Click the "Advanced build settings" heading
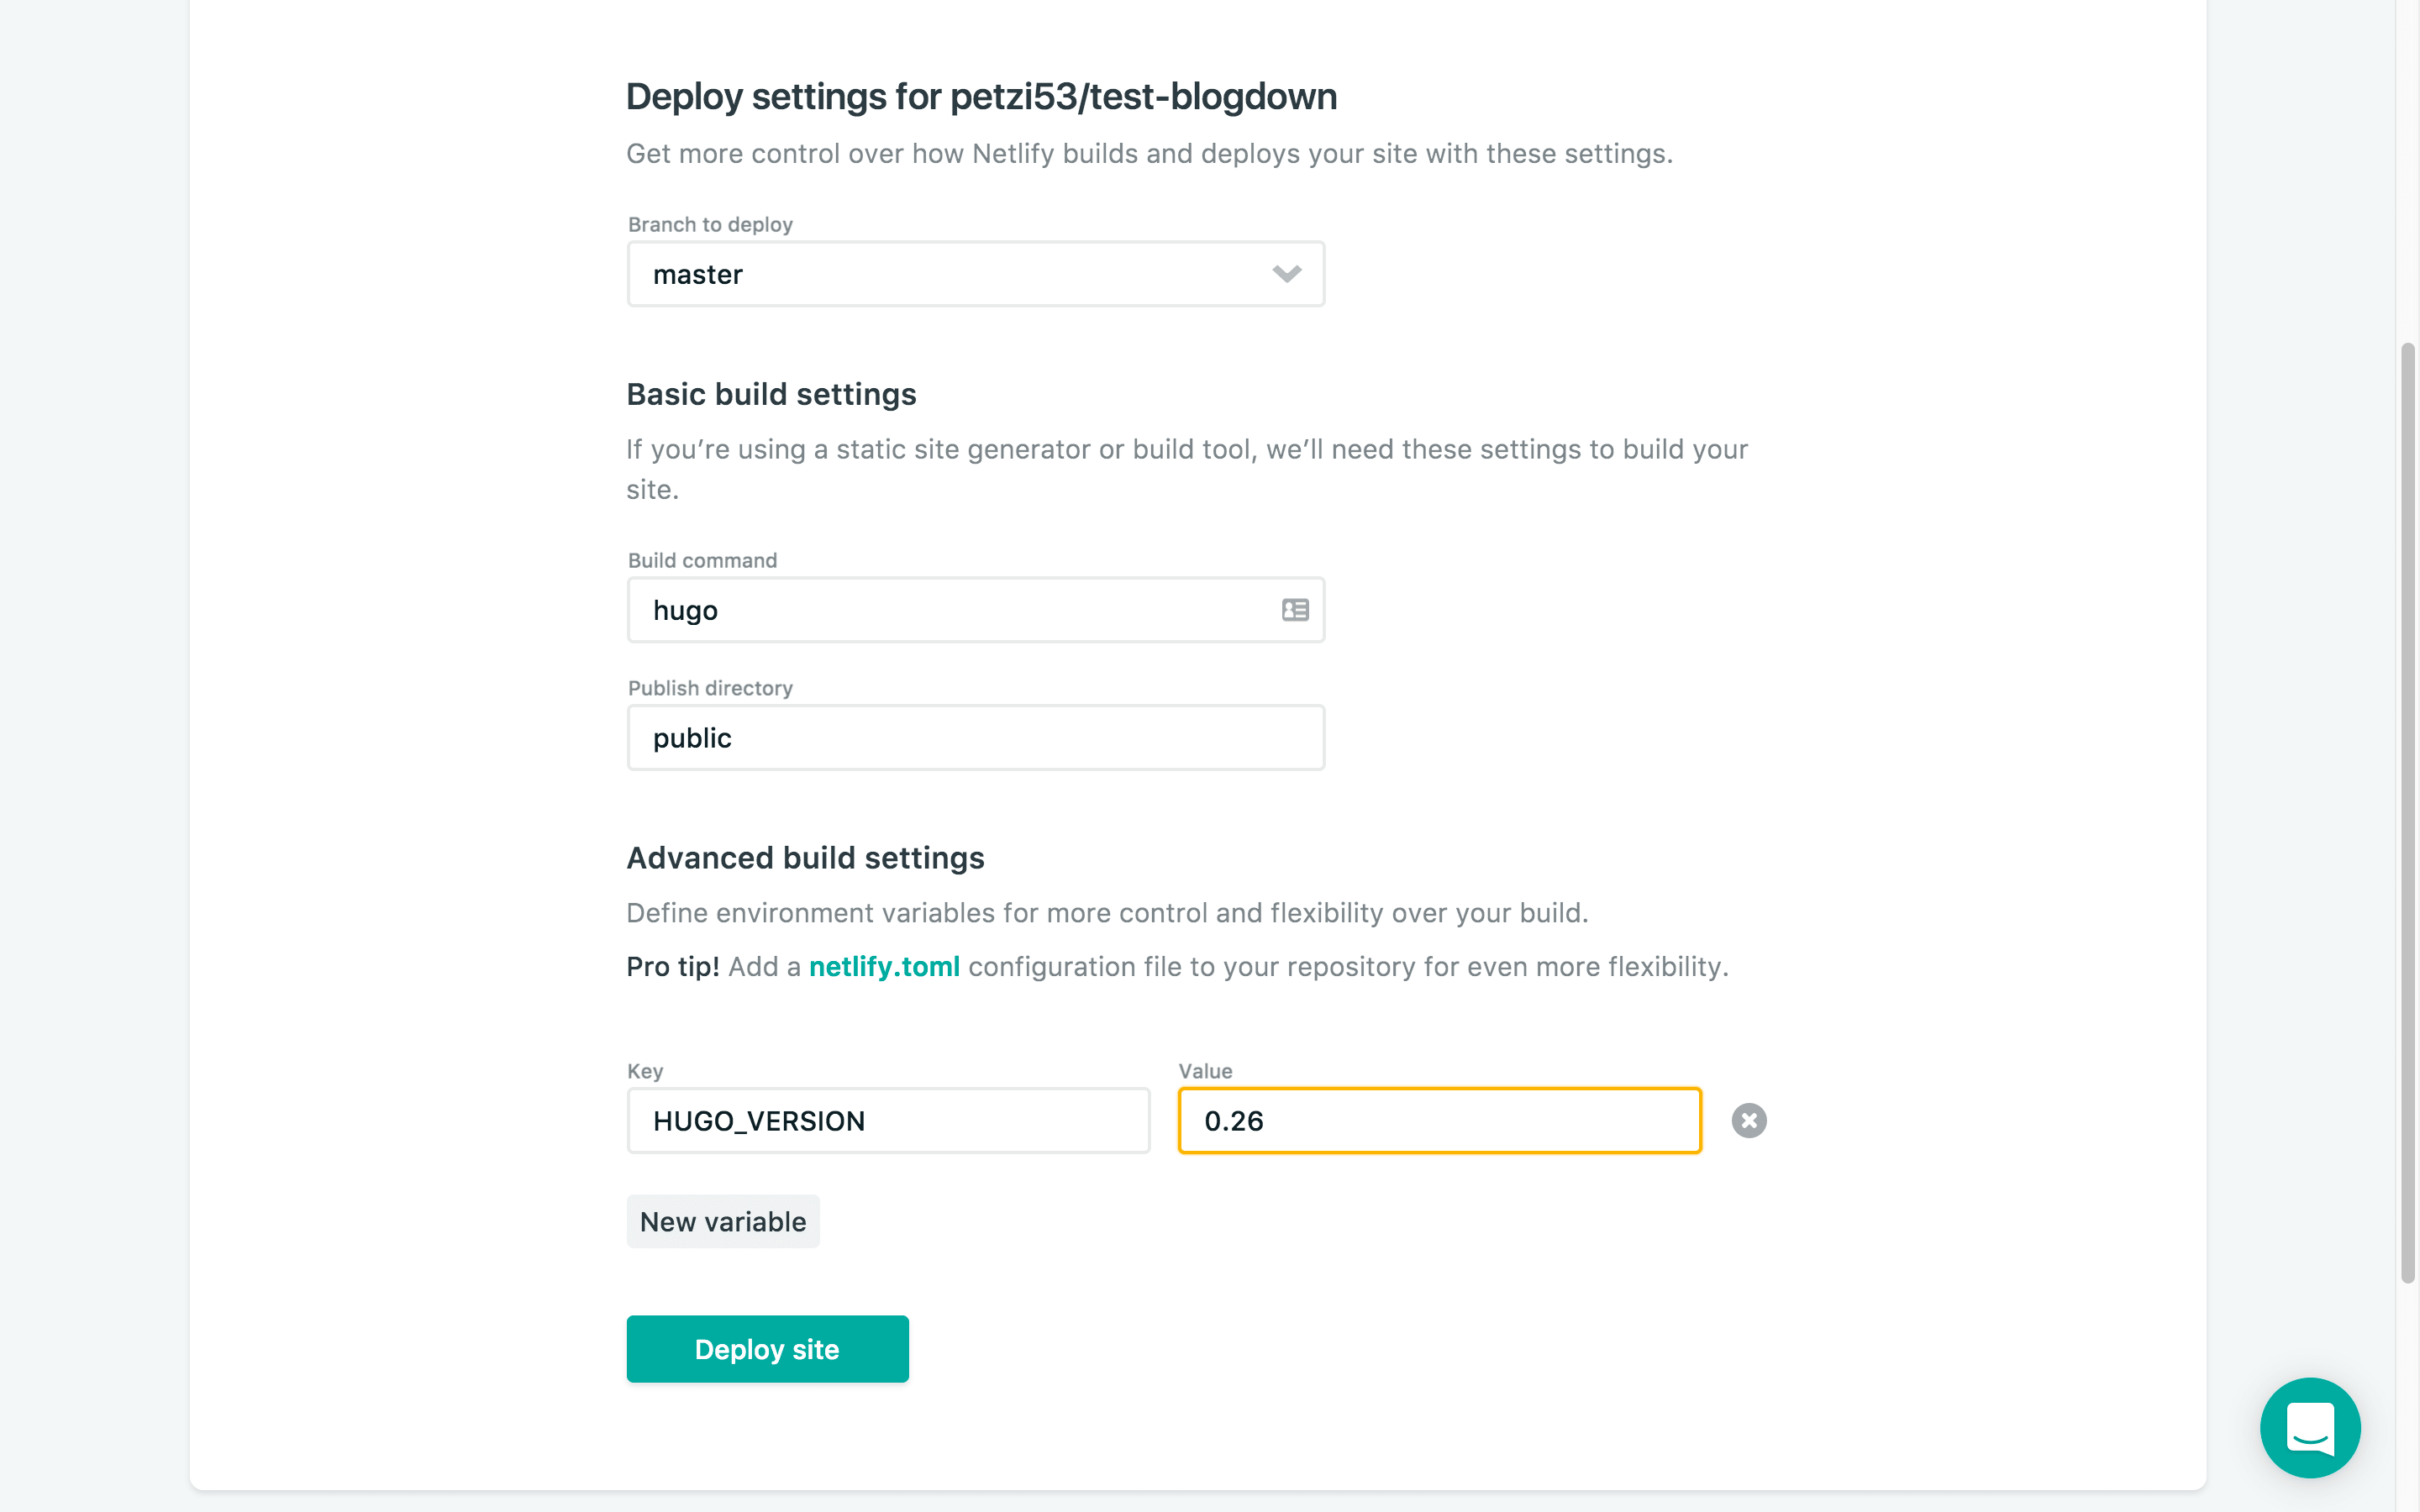Screen dimensions: 2420x1512 click(805, 858)
